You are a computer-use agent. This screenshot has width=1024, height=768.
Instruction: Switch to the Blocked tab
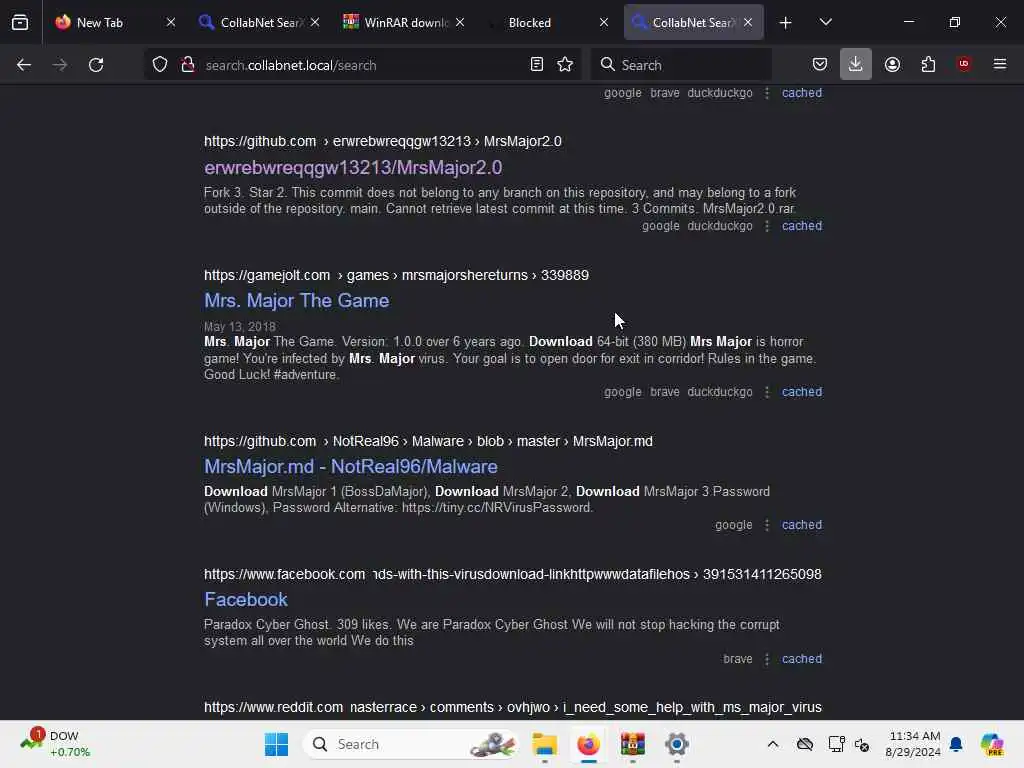tap(530, 23)
